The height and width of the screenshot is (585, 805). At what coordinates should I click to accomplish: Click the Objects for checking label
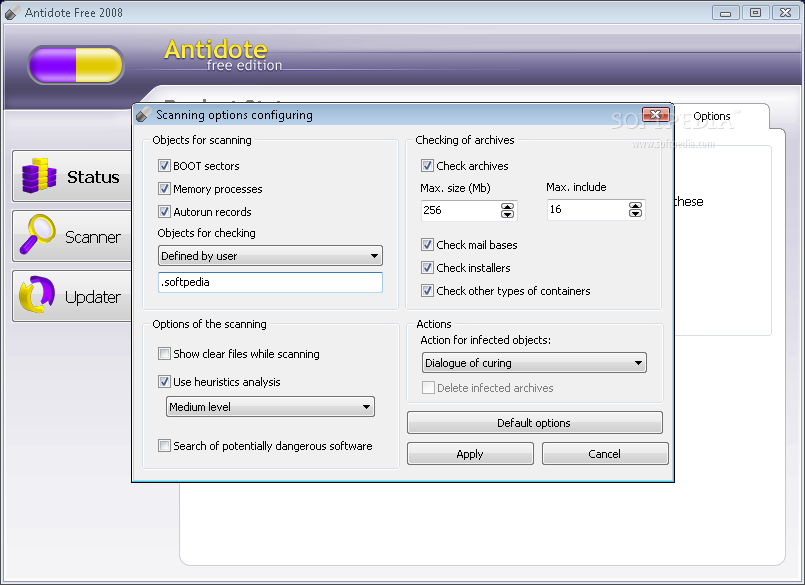pos(206,233)
